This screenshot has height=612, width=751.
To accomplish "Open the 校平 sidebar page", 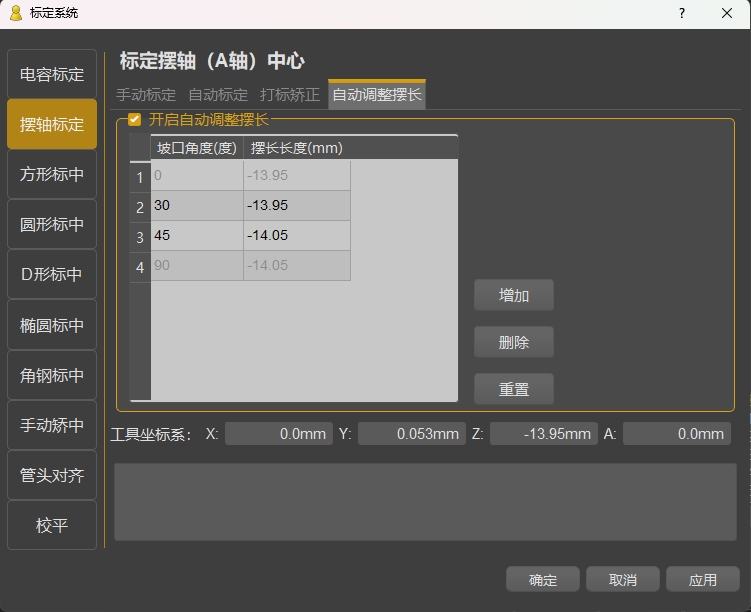I will click(x=52, y=525).
